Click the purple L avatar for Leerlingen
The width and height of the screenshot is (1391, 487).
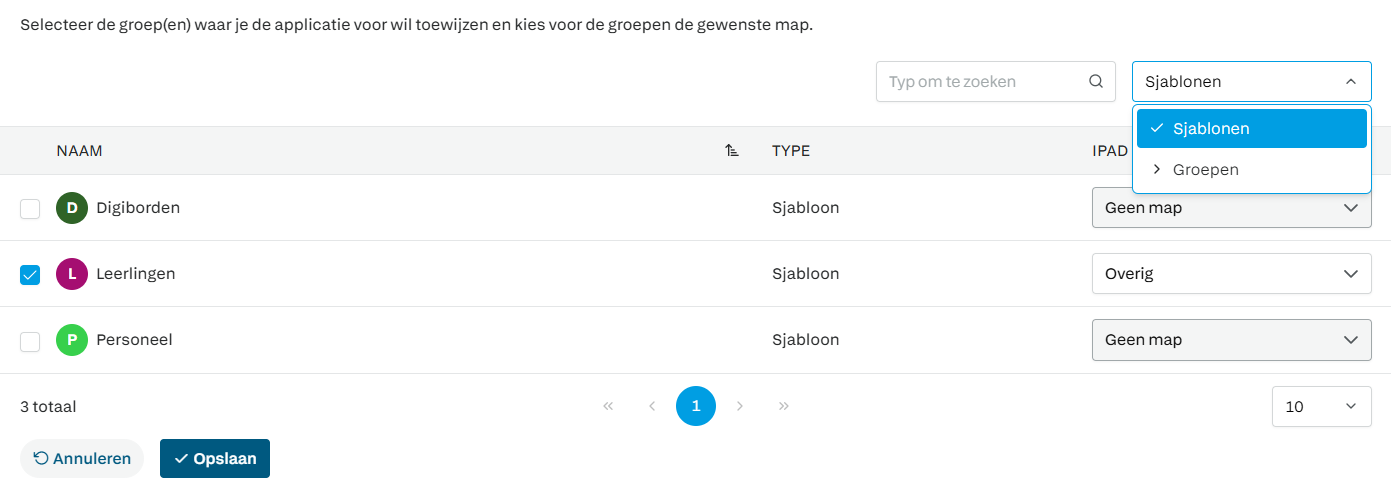(x=72, y=274)
